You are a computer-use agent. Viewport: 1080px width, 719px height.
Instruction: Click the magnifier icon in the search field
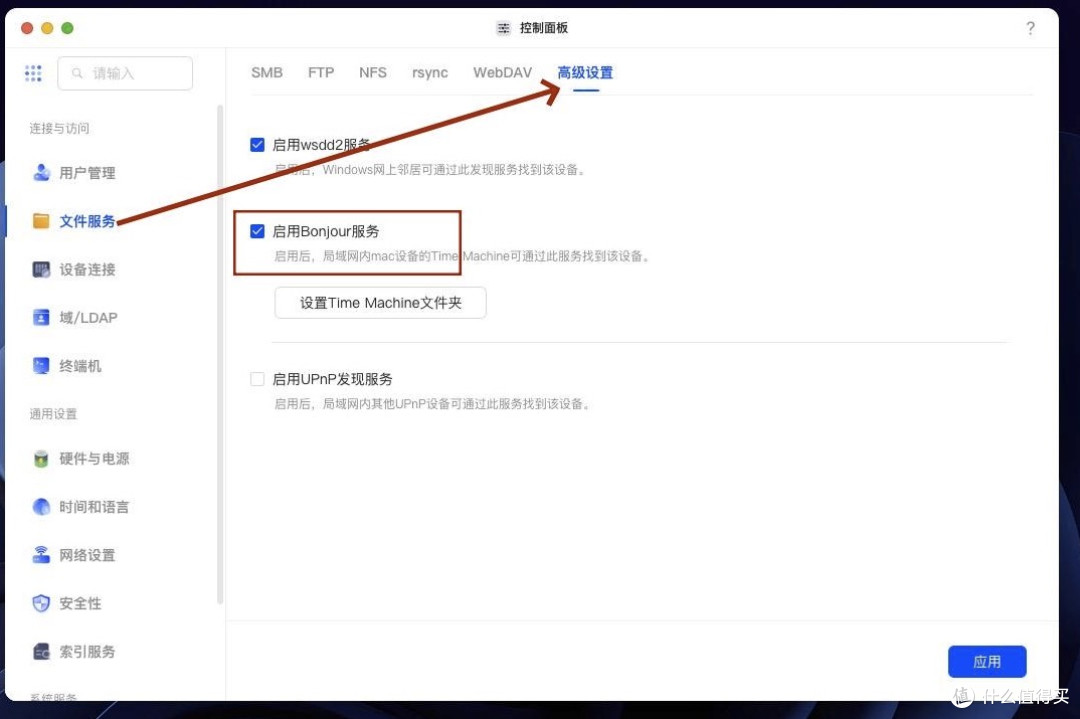click(x=77, y=73)
